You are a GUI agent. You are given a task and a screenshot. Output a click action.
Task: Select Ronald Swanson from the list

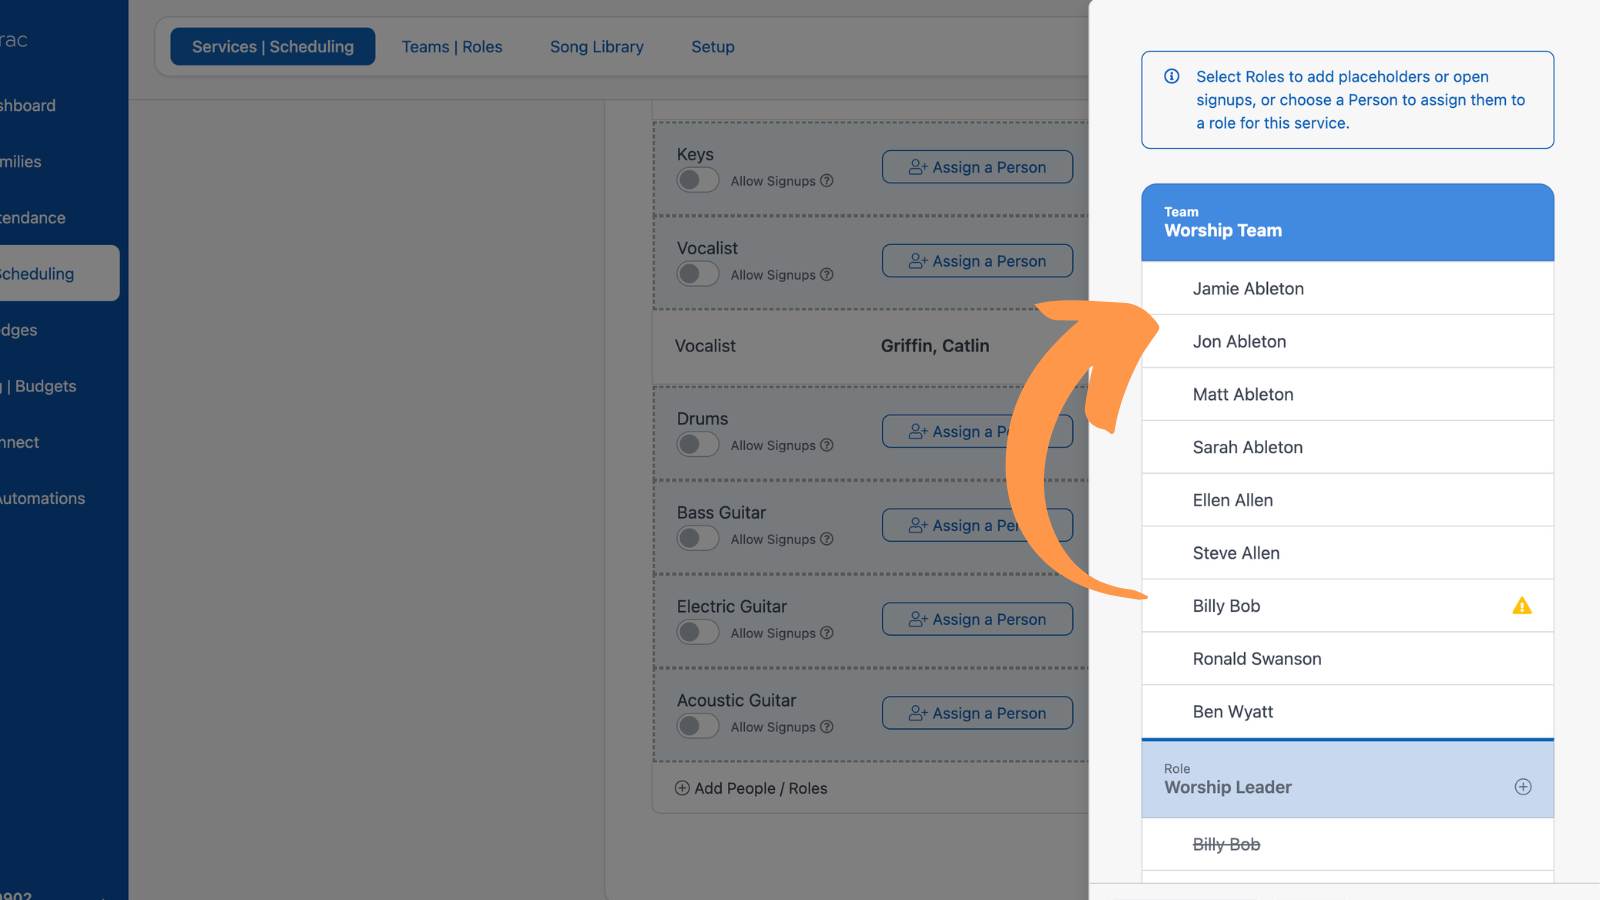1347,659
